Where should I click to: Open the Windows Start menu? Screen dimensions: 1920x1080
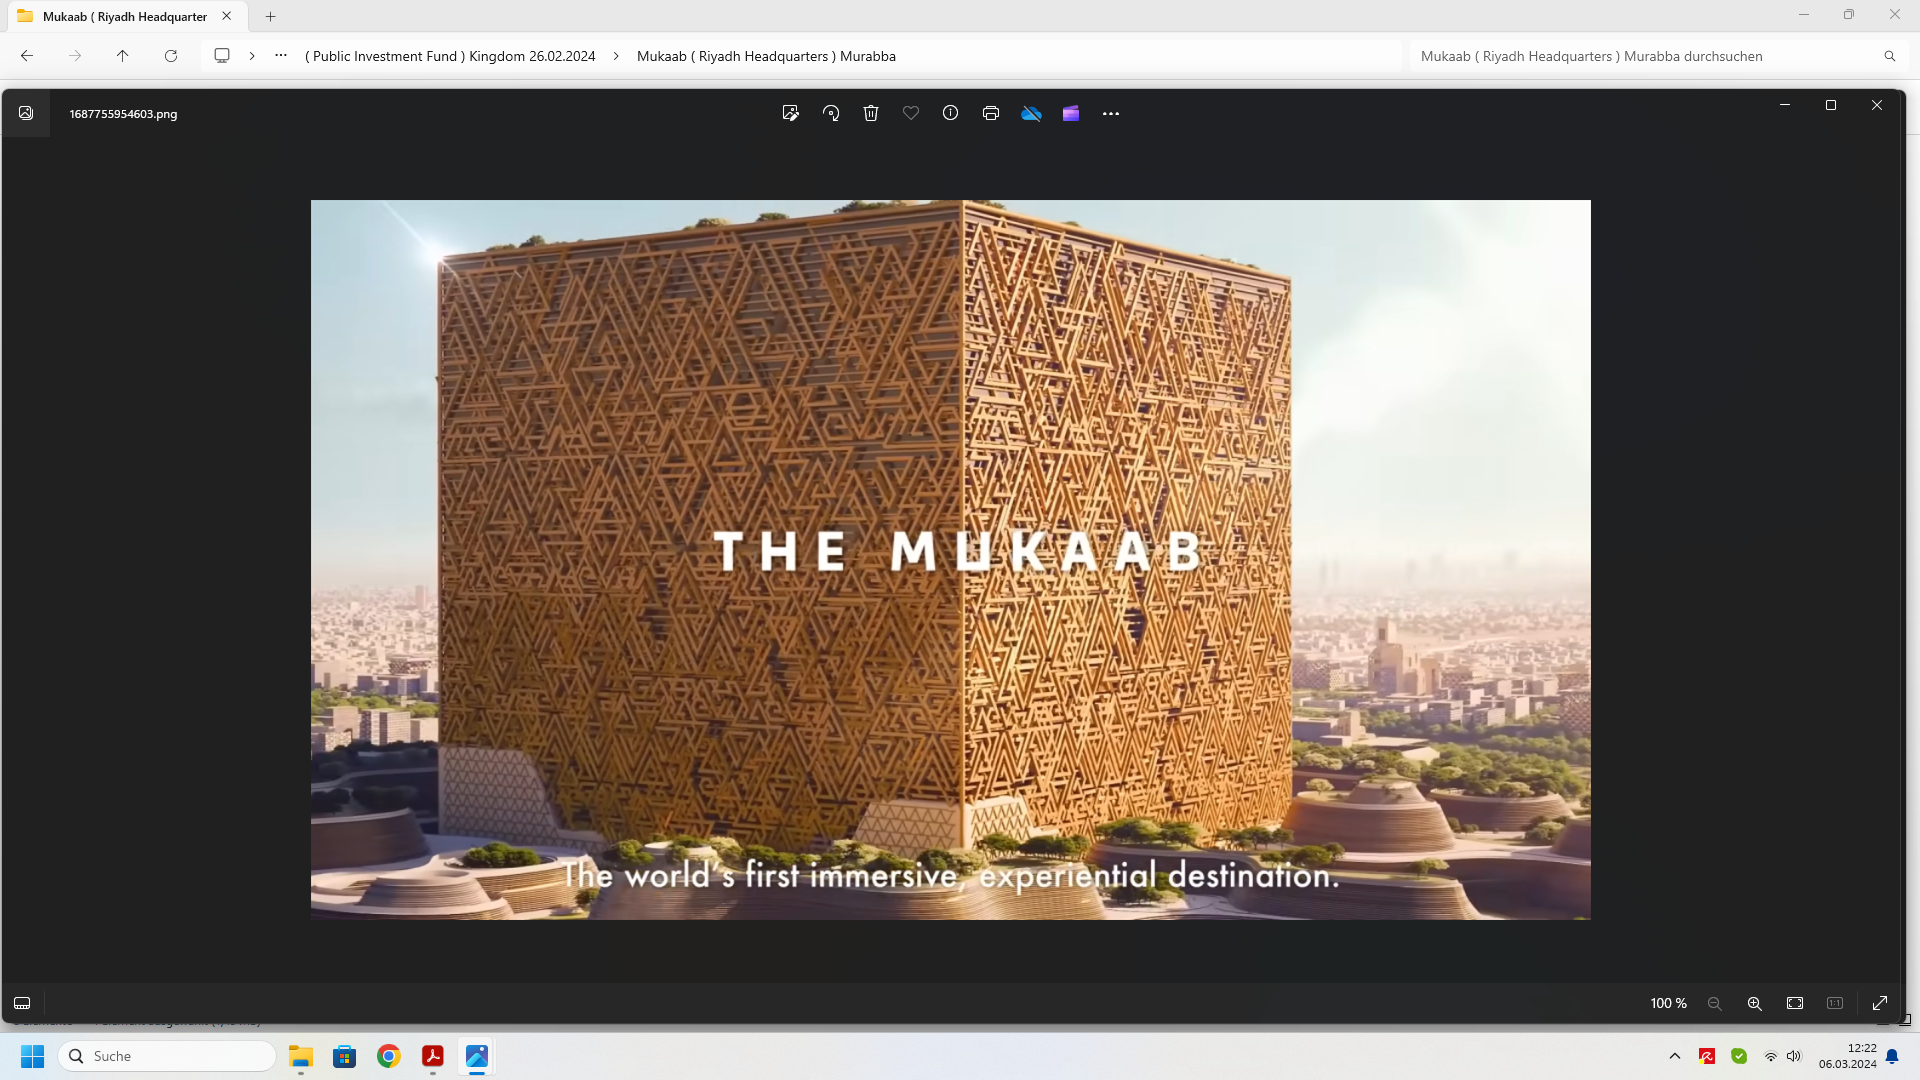(33, 1056)
